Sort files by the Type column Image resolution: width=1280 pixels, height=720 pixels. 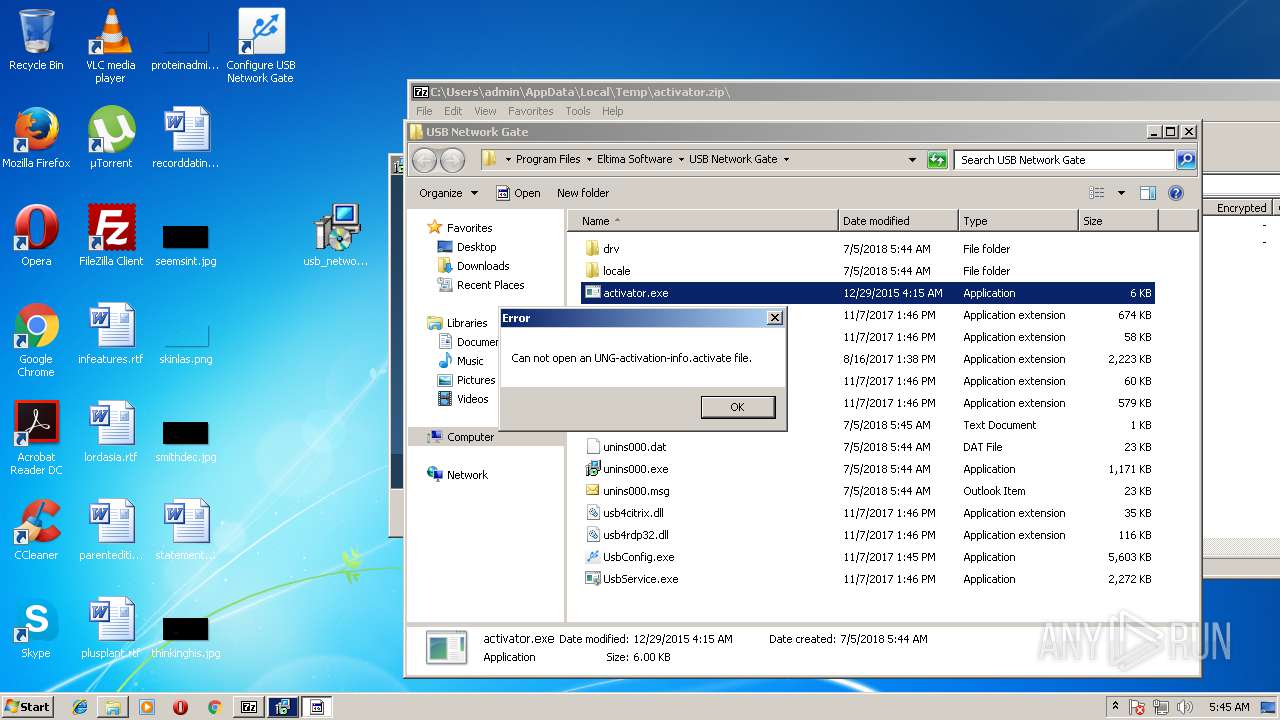[1017, 221]
